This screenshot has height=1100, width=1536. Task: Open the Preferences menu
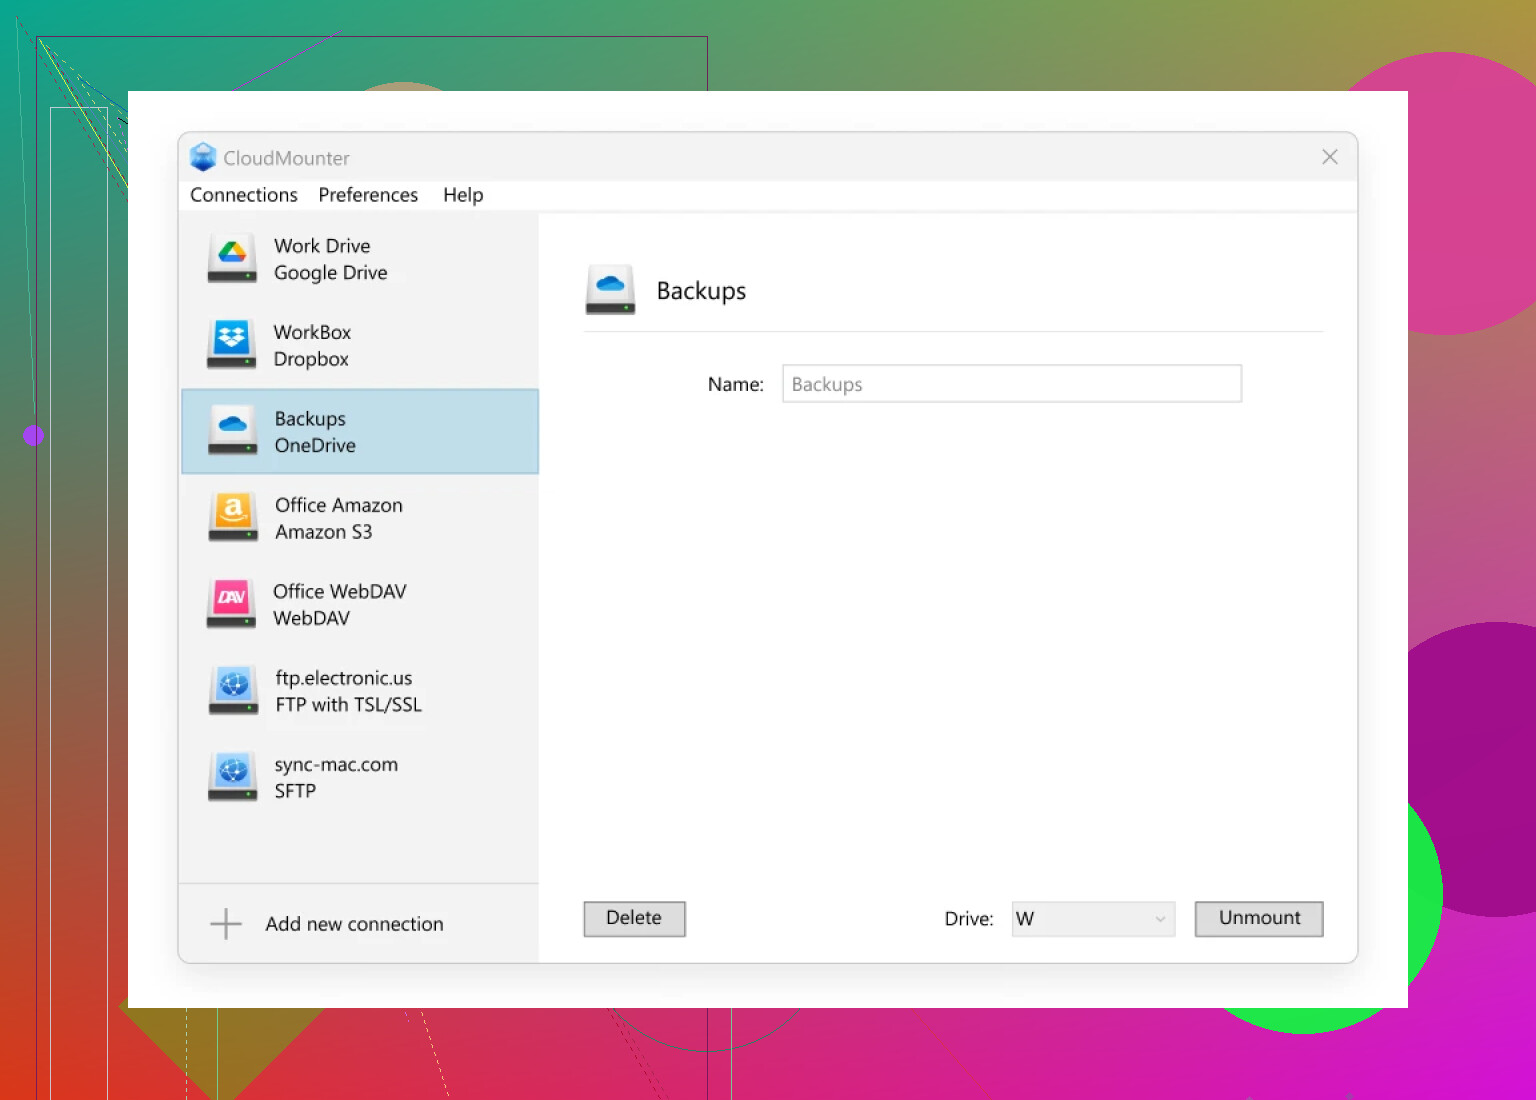pos(368,195)
